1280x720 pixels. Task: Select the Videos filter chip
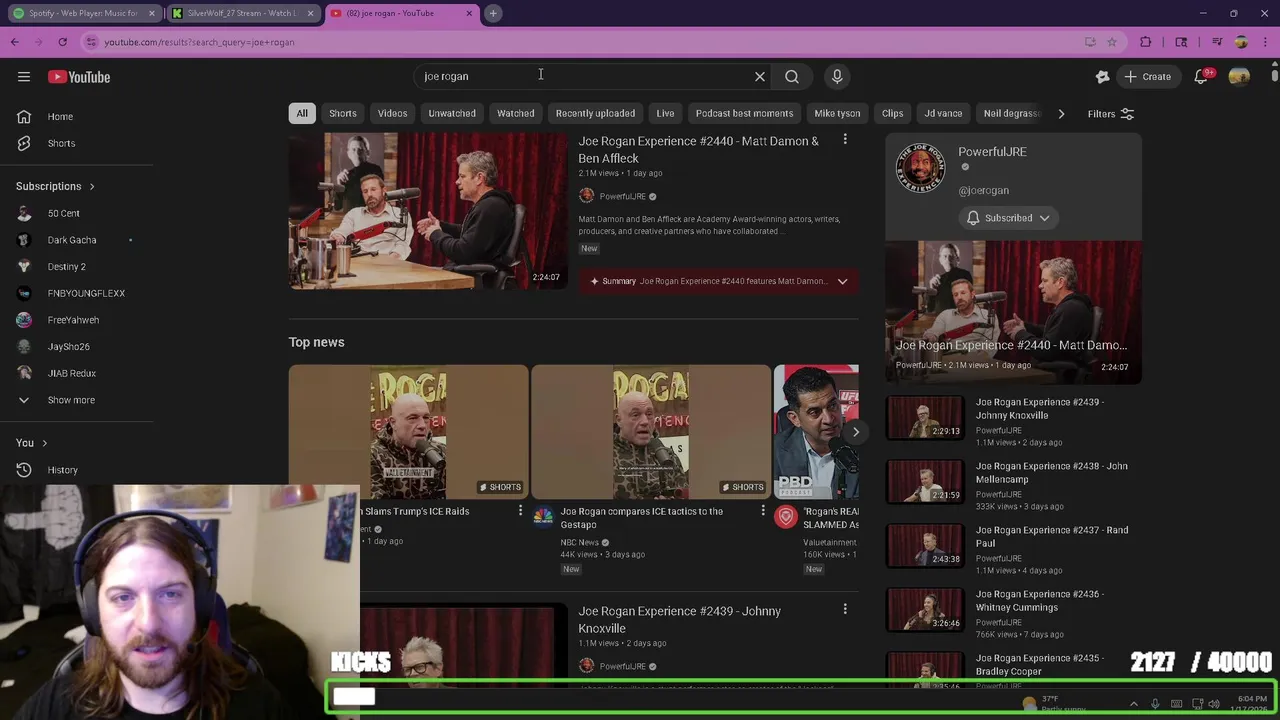click(x=392, y=113)
